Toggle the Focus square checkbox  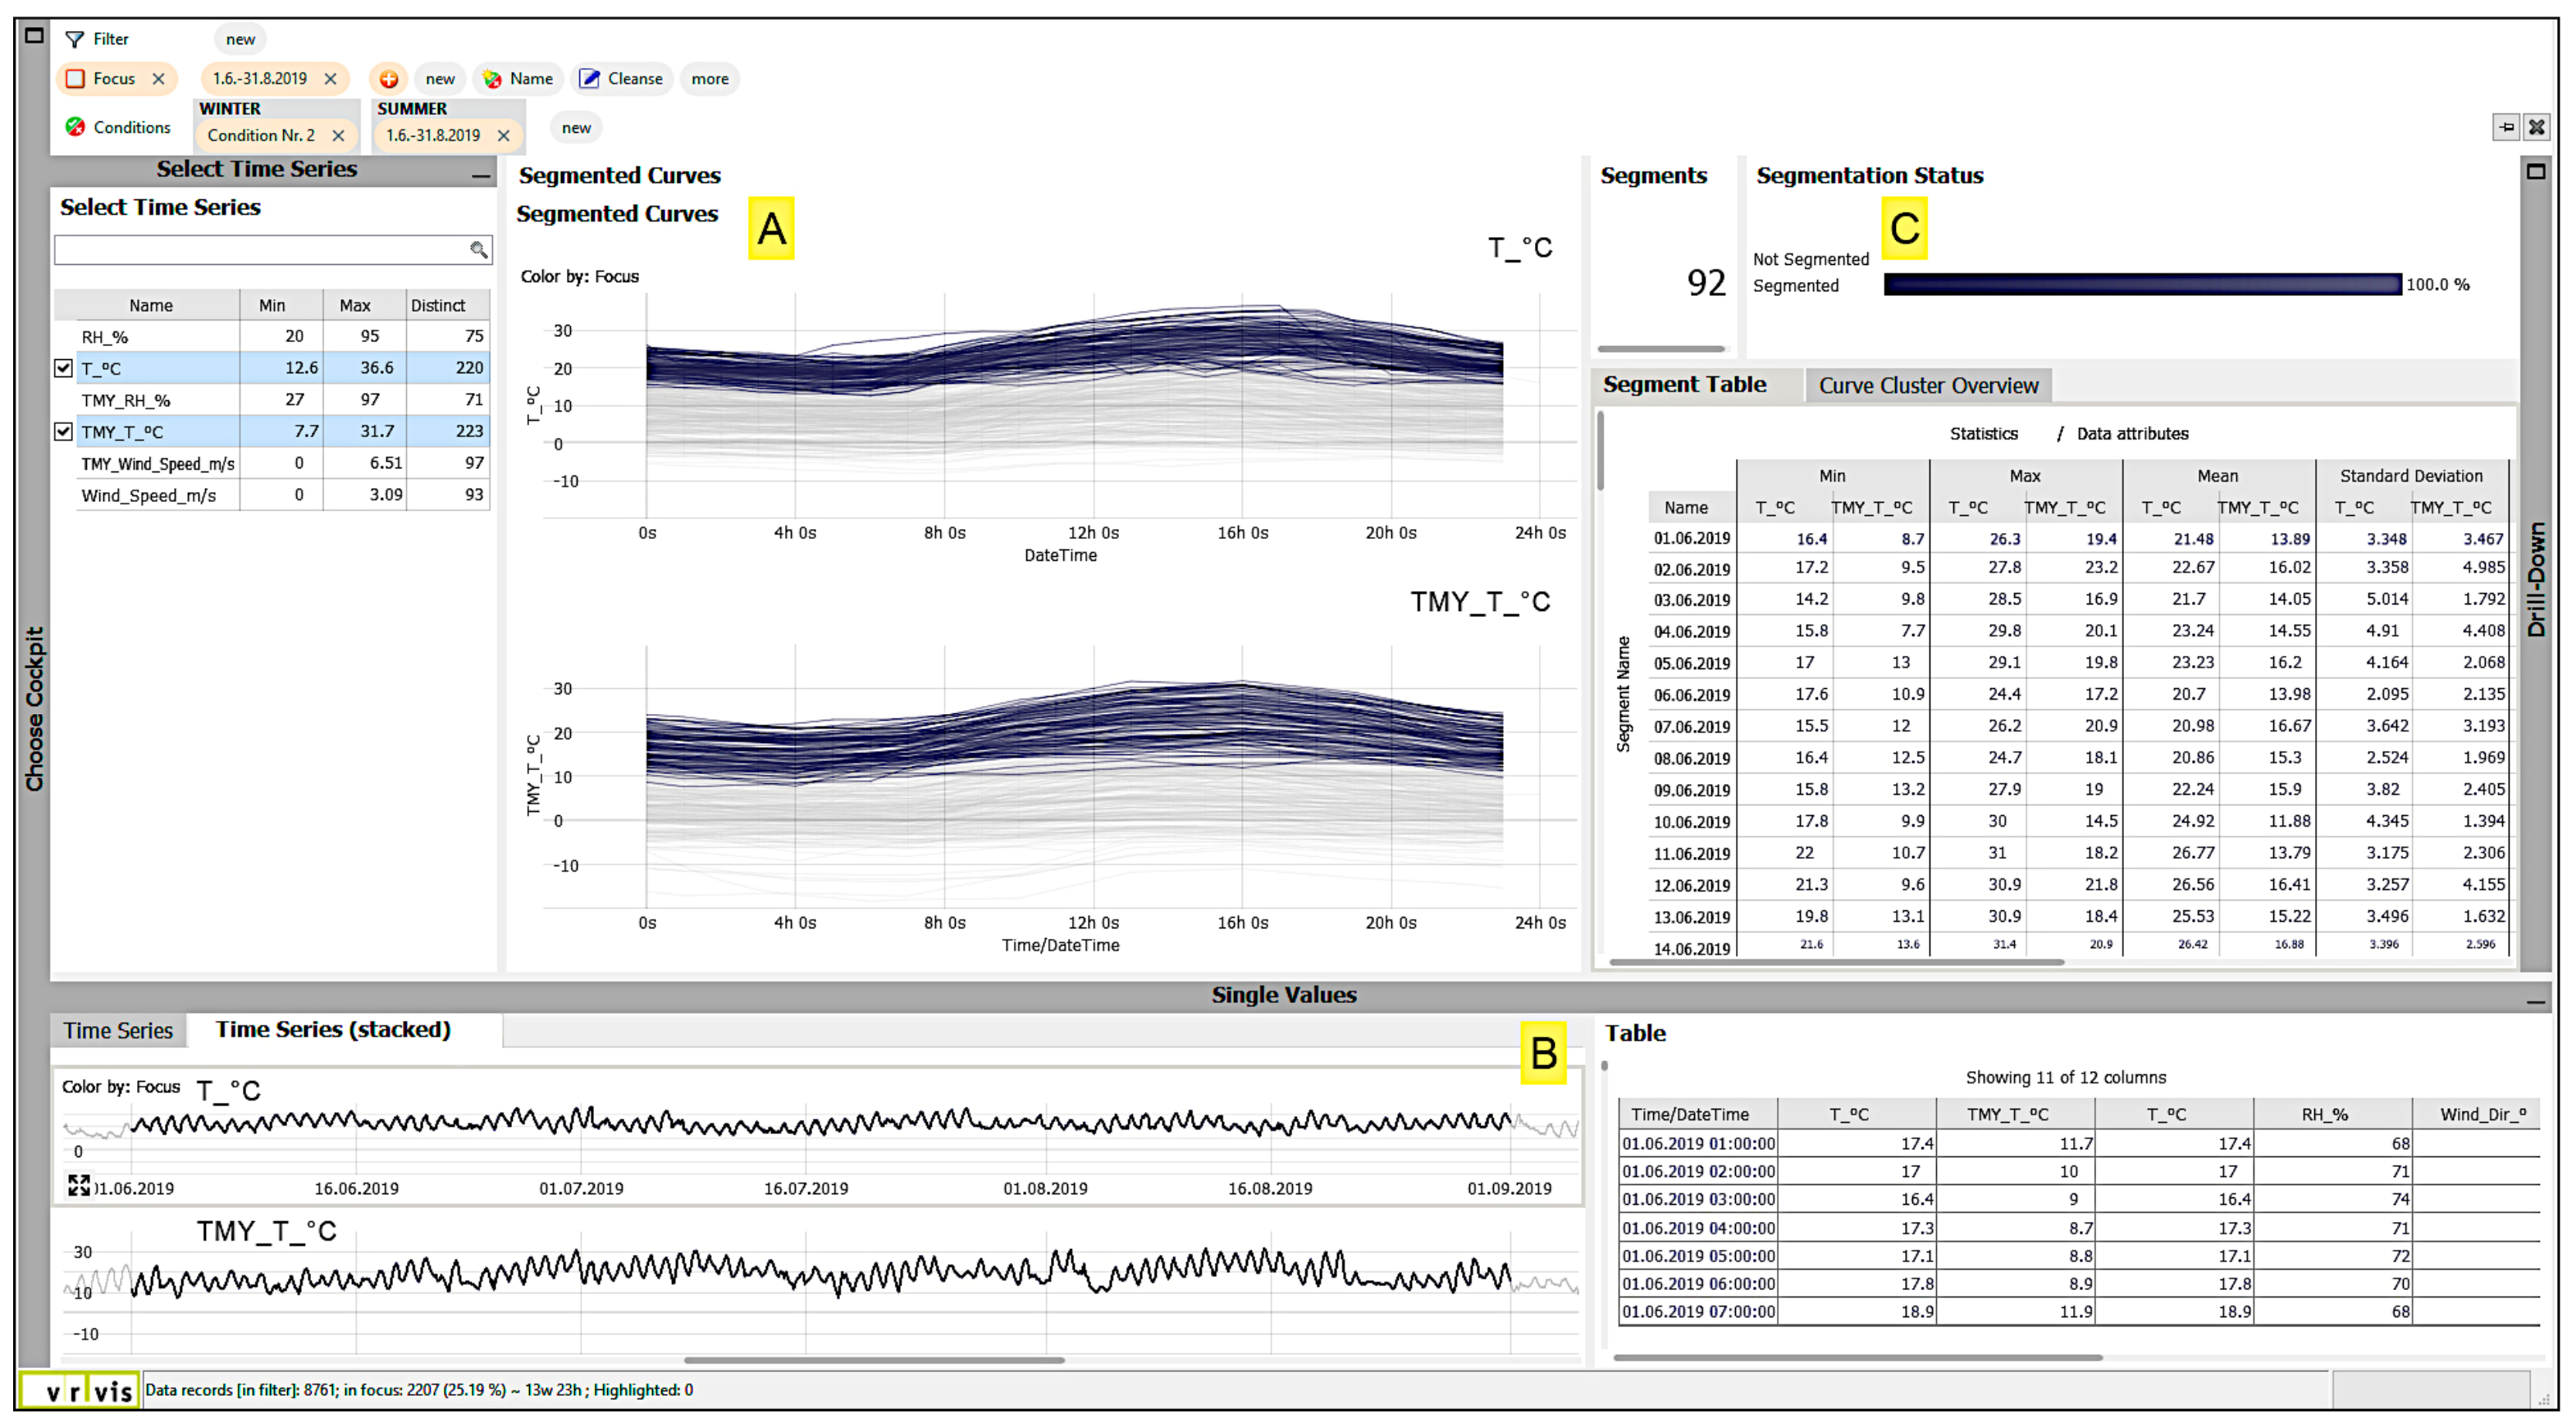[x=75, y=79]
